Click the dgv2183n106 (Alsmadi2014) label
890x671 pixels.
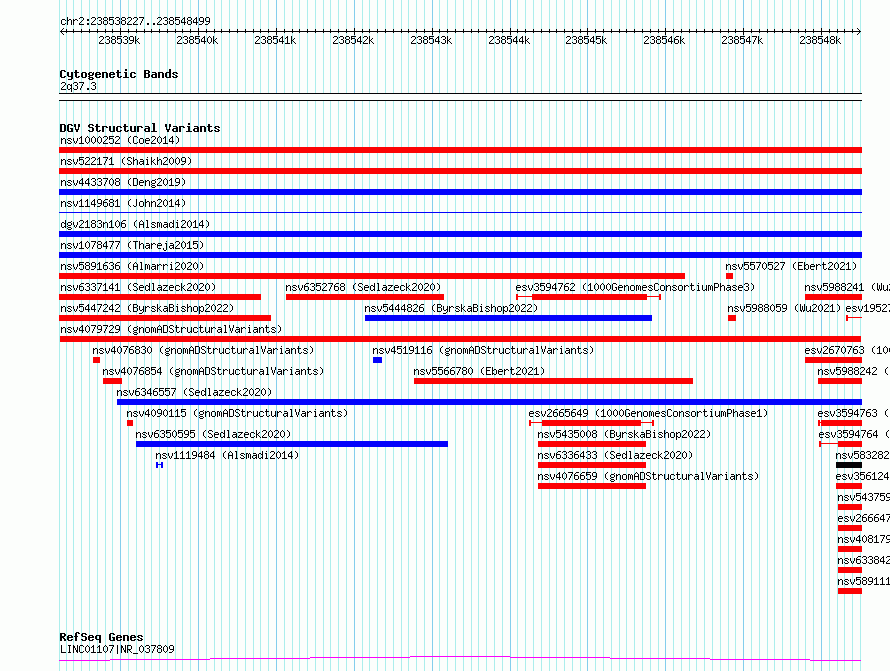(x=135, y=224)
